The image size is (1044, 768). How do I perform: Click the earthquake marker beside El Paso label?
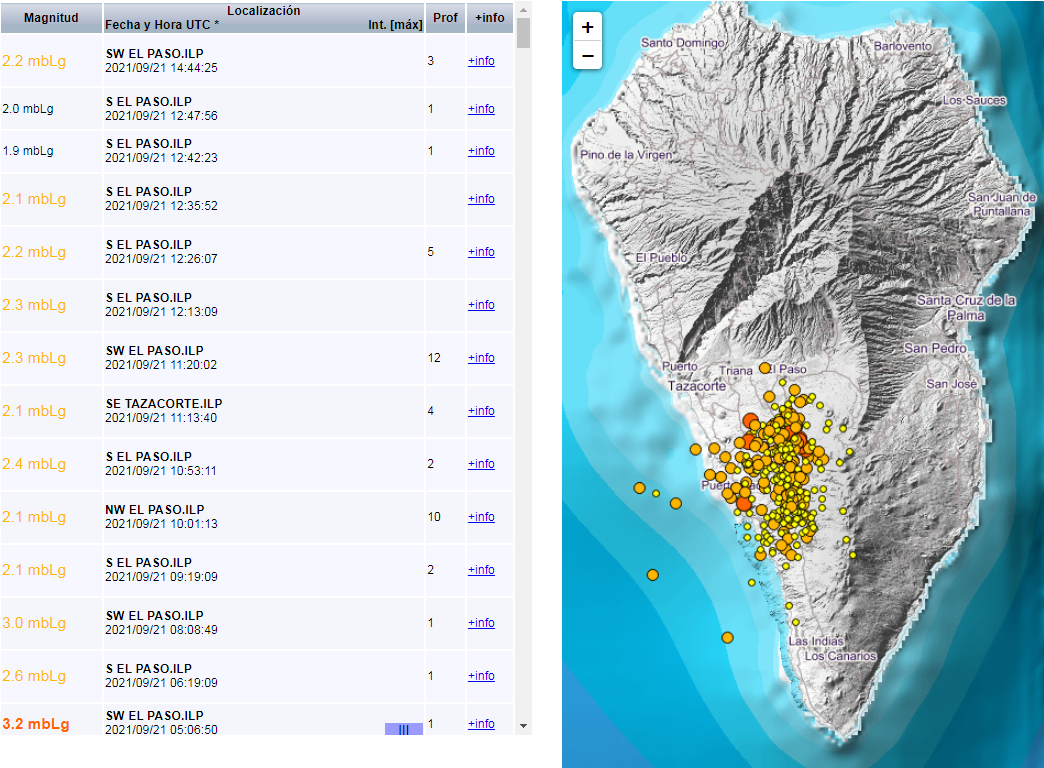[x=765, y=368]
